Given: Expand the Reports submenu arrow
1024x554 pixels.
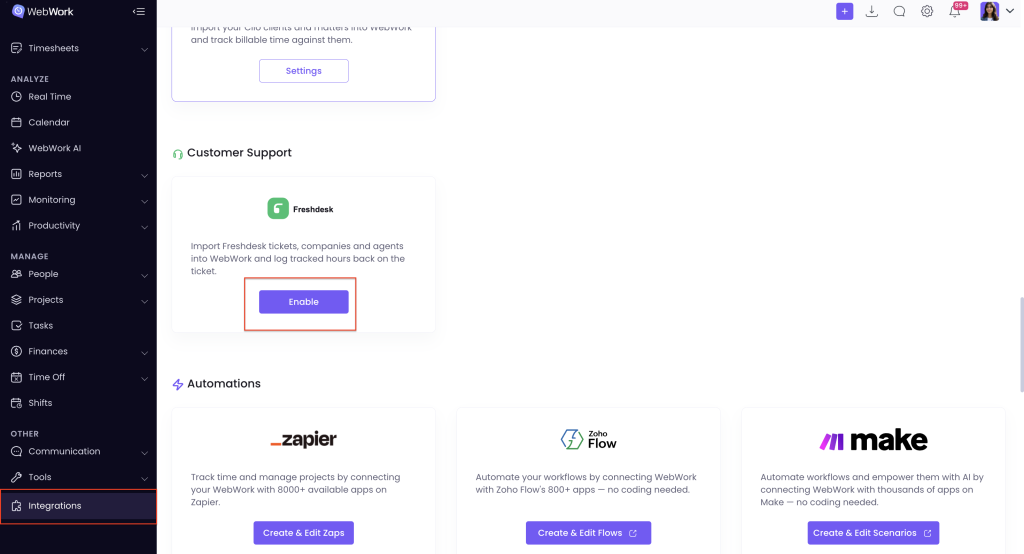Looking at the screenshot, I should (144, 175).
